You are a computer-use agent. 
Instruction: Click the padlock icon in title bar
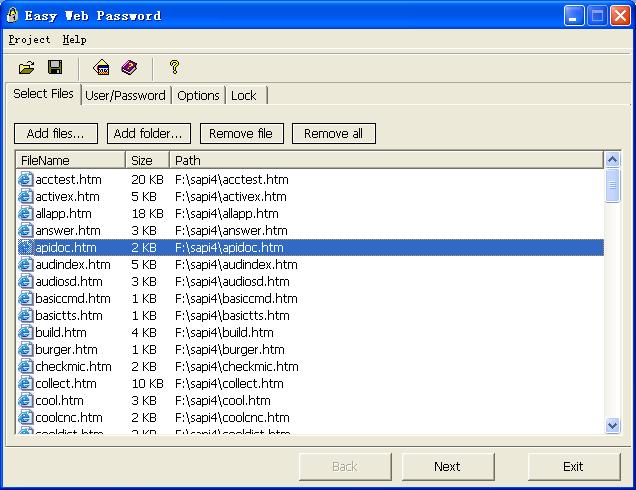13,15
